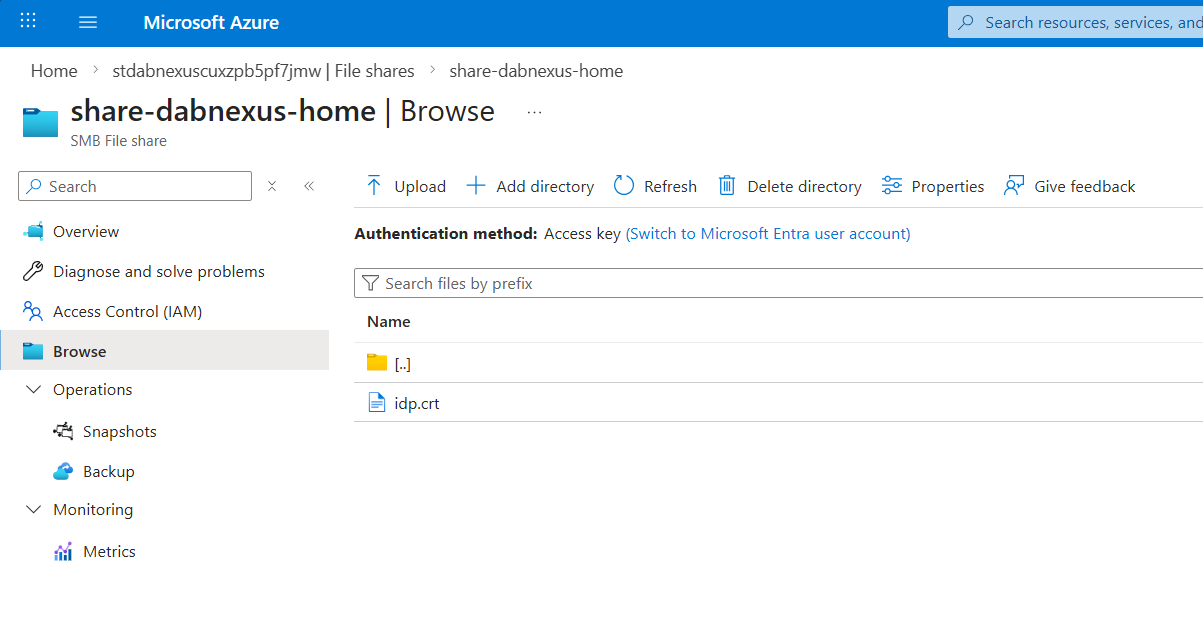Open the Azure app launcher grid icon
The height and width of the screenshot is (632, 1203).
pos(28,22)
